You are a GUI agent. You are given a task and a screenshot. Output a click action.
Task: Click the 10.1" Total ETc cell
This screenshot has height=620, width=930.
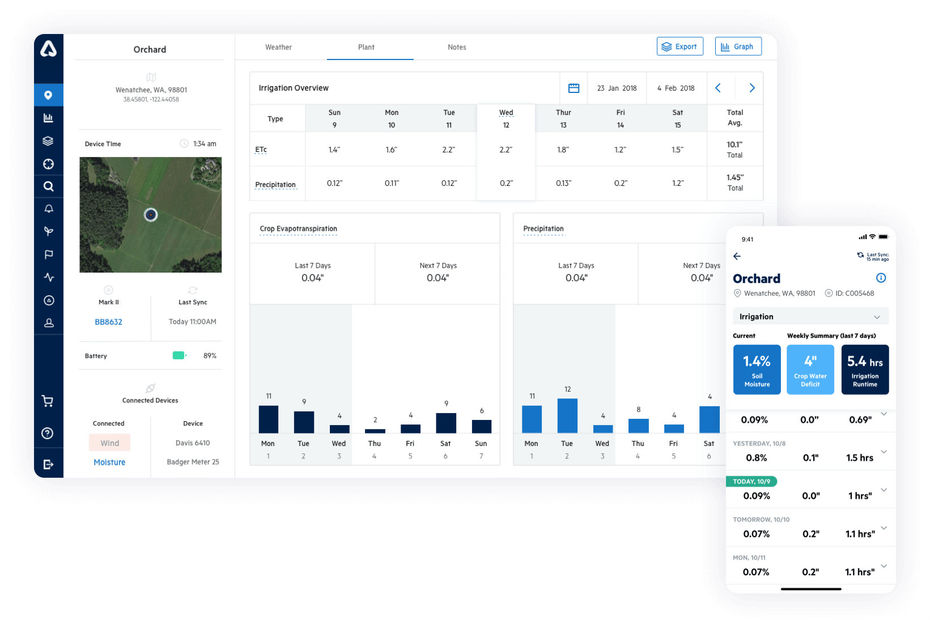(x=734, y=149)
